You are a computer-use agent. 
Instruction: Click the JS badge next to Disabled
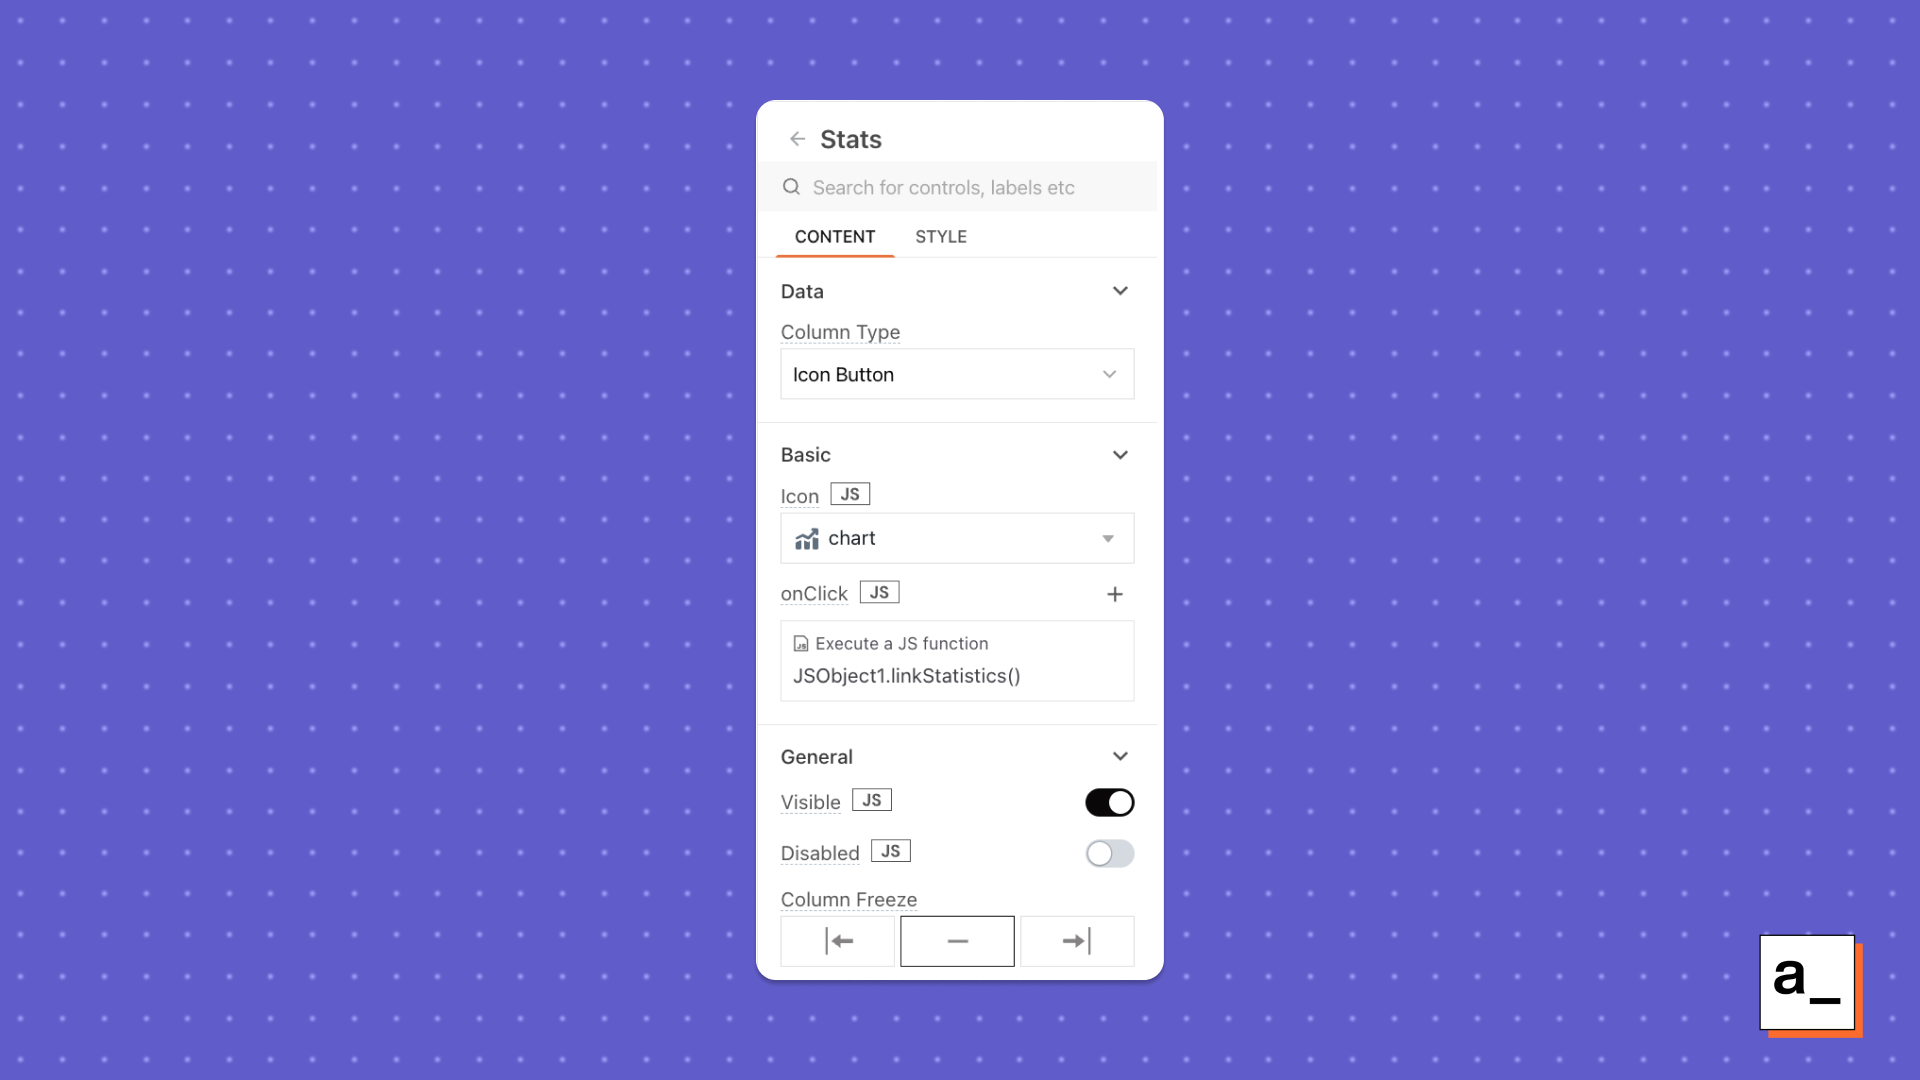click(890, 851)
